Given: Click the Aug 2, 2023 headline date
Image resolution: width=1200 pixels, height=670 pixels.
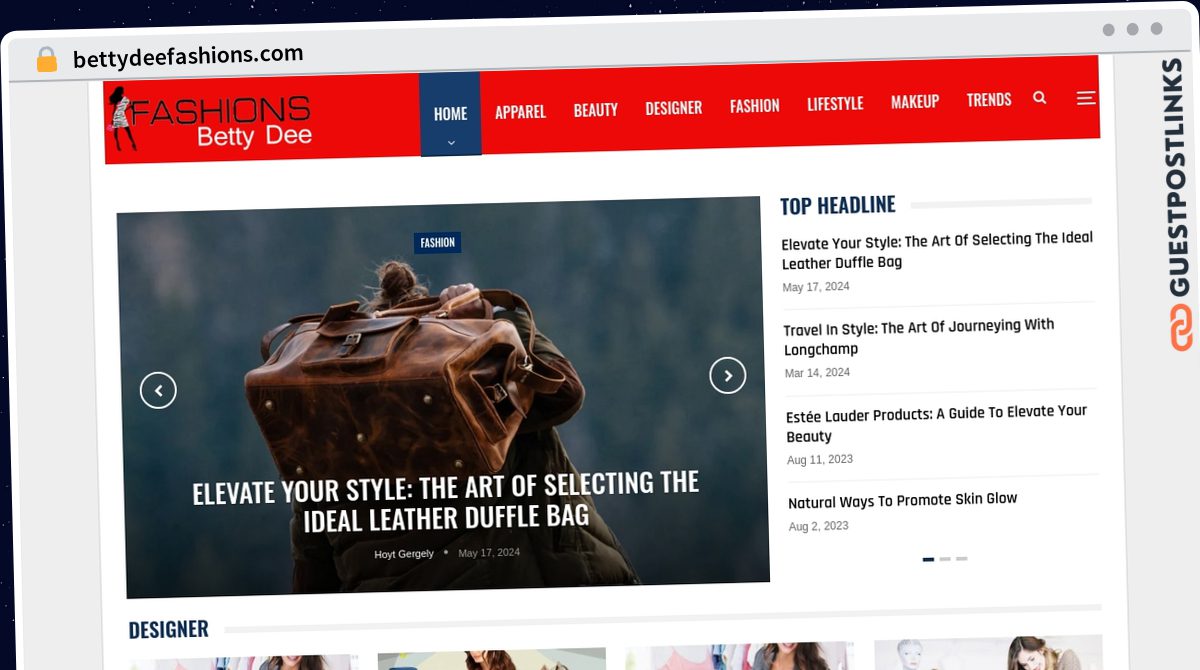Looking at the screenshot, I should pyautogui.click(x=818, y=527).
